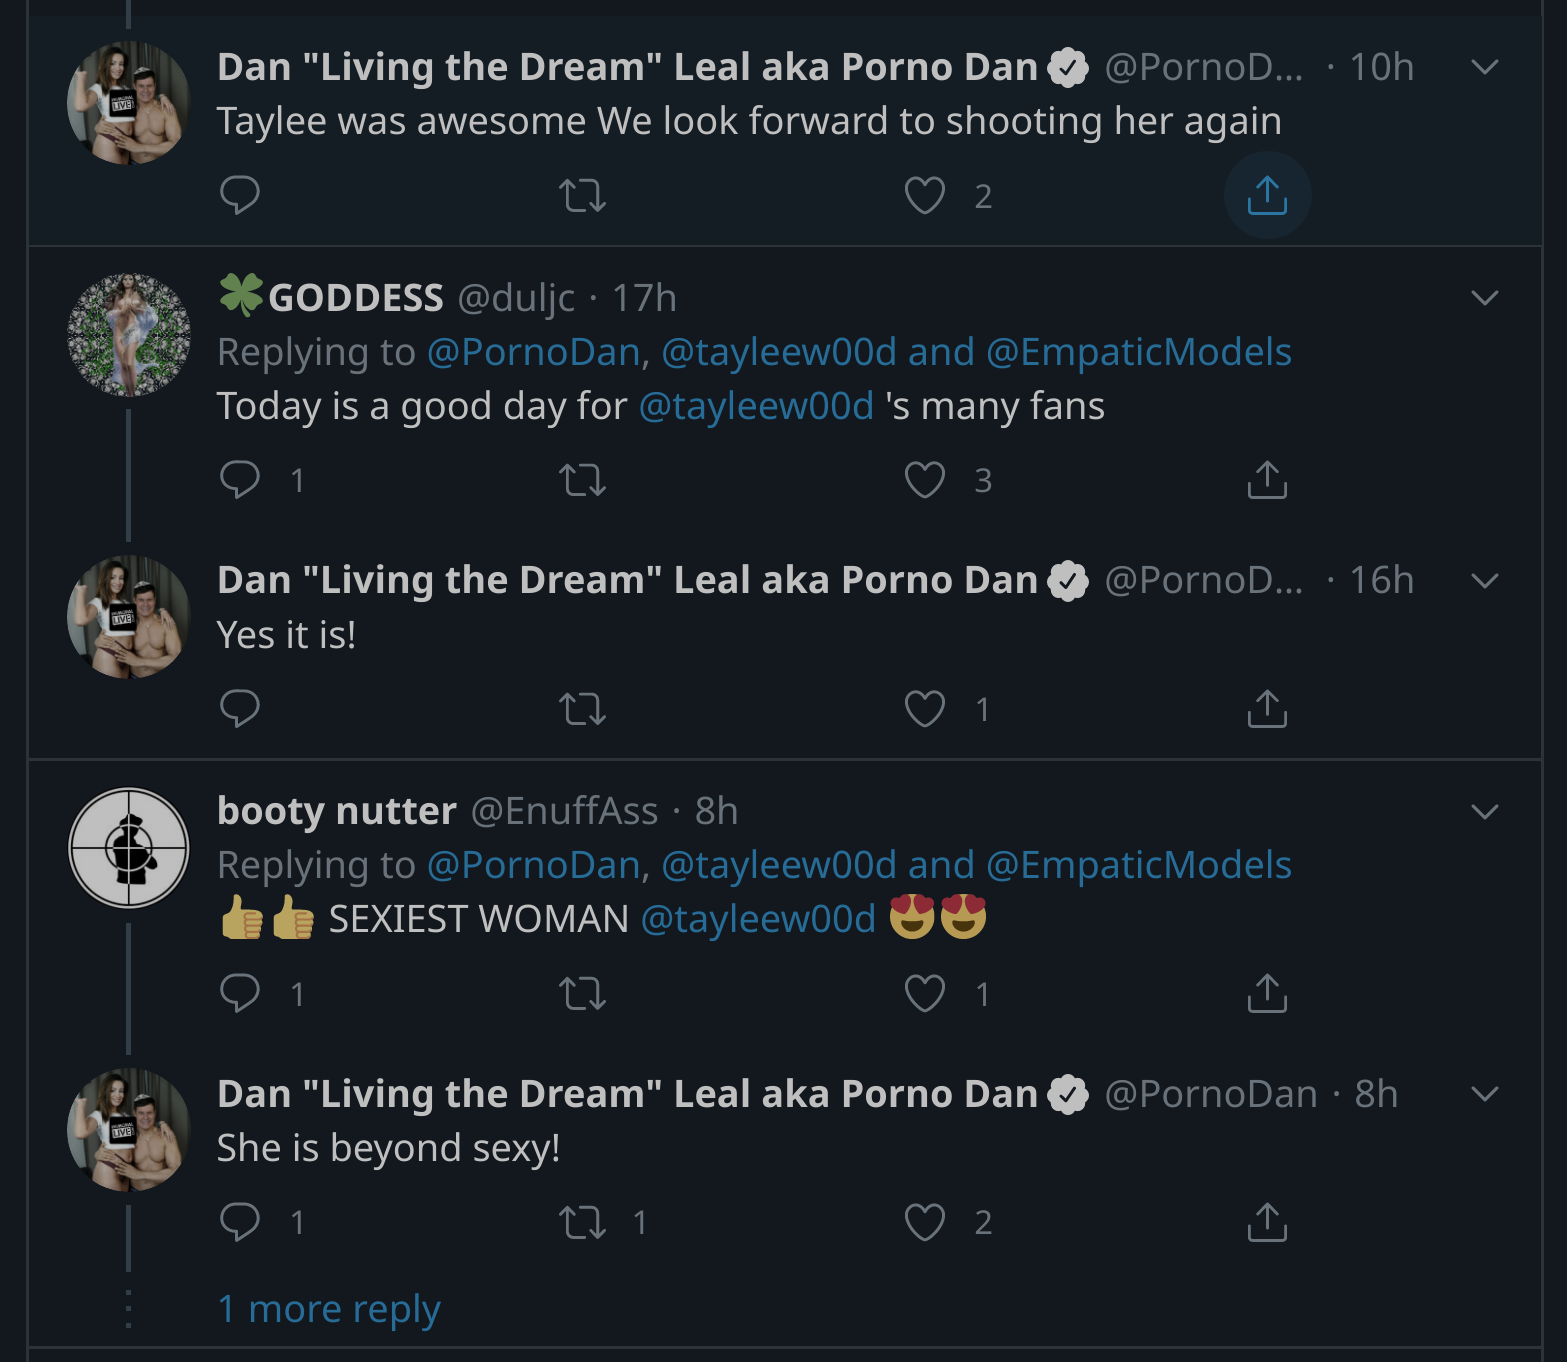Like GODDESS's 'good day' tweet
This screenshot has width=1567, height=1362.
click(x=924, y=480)
